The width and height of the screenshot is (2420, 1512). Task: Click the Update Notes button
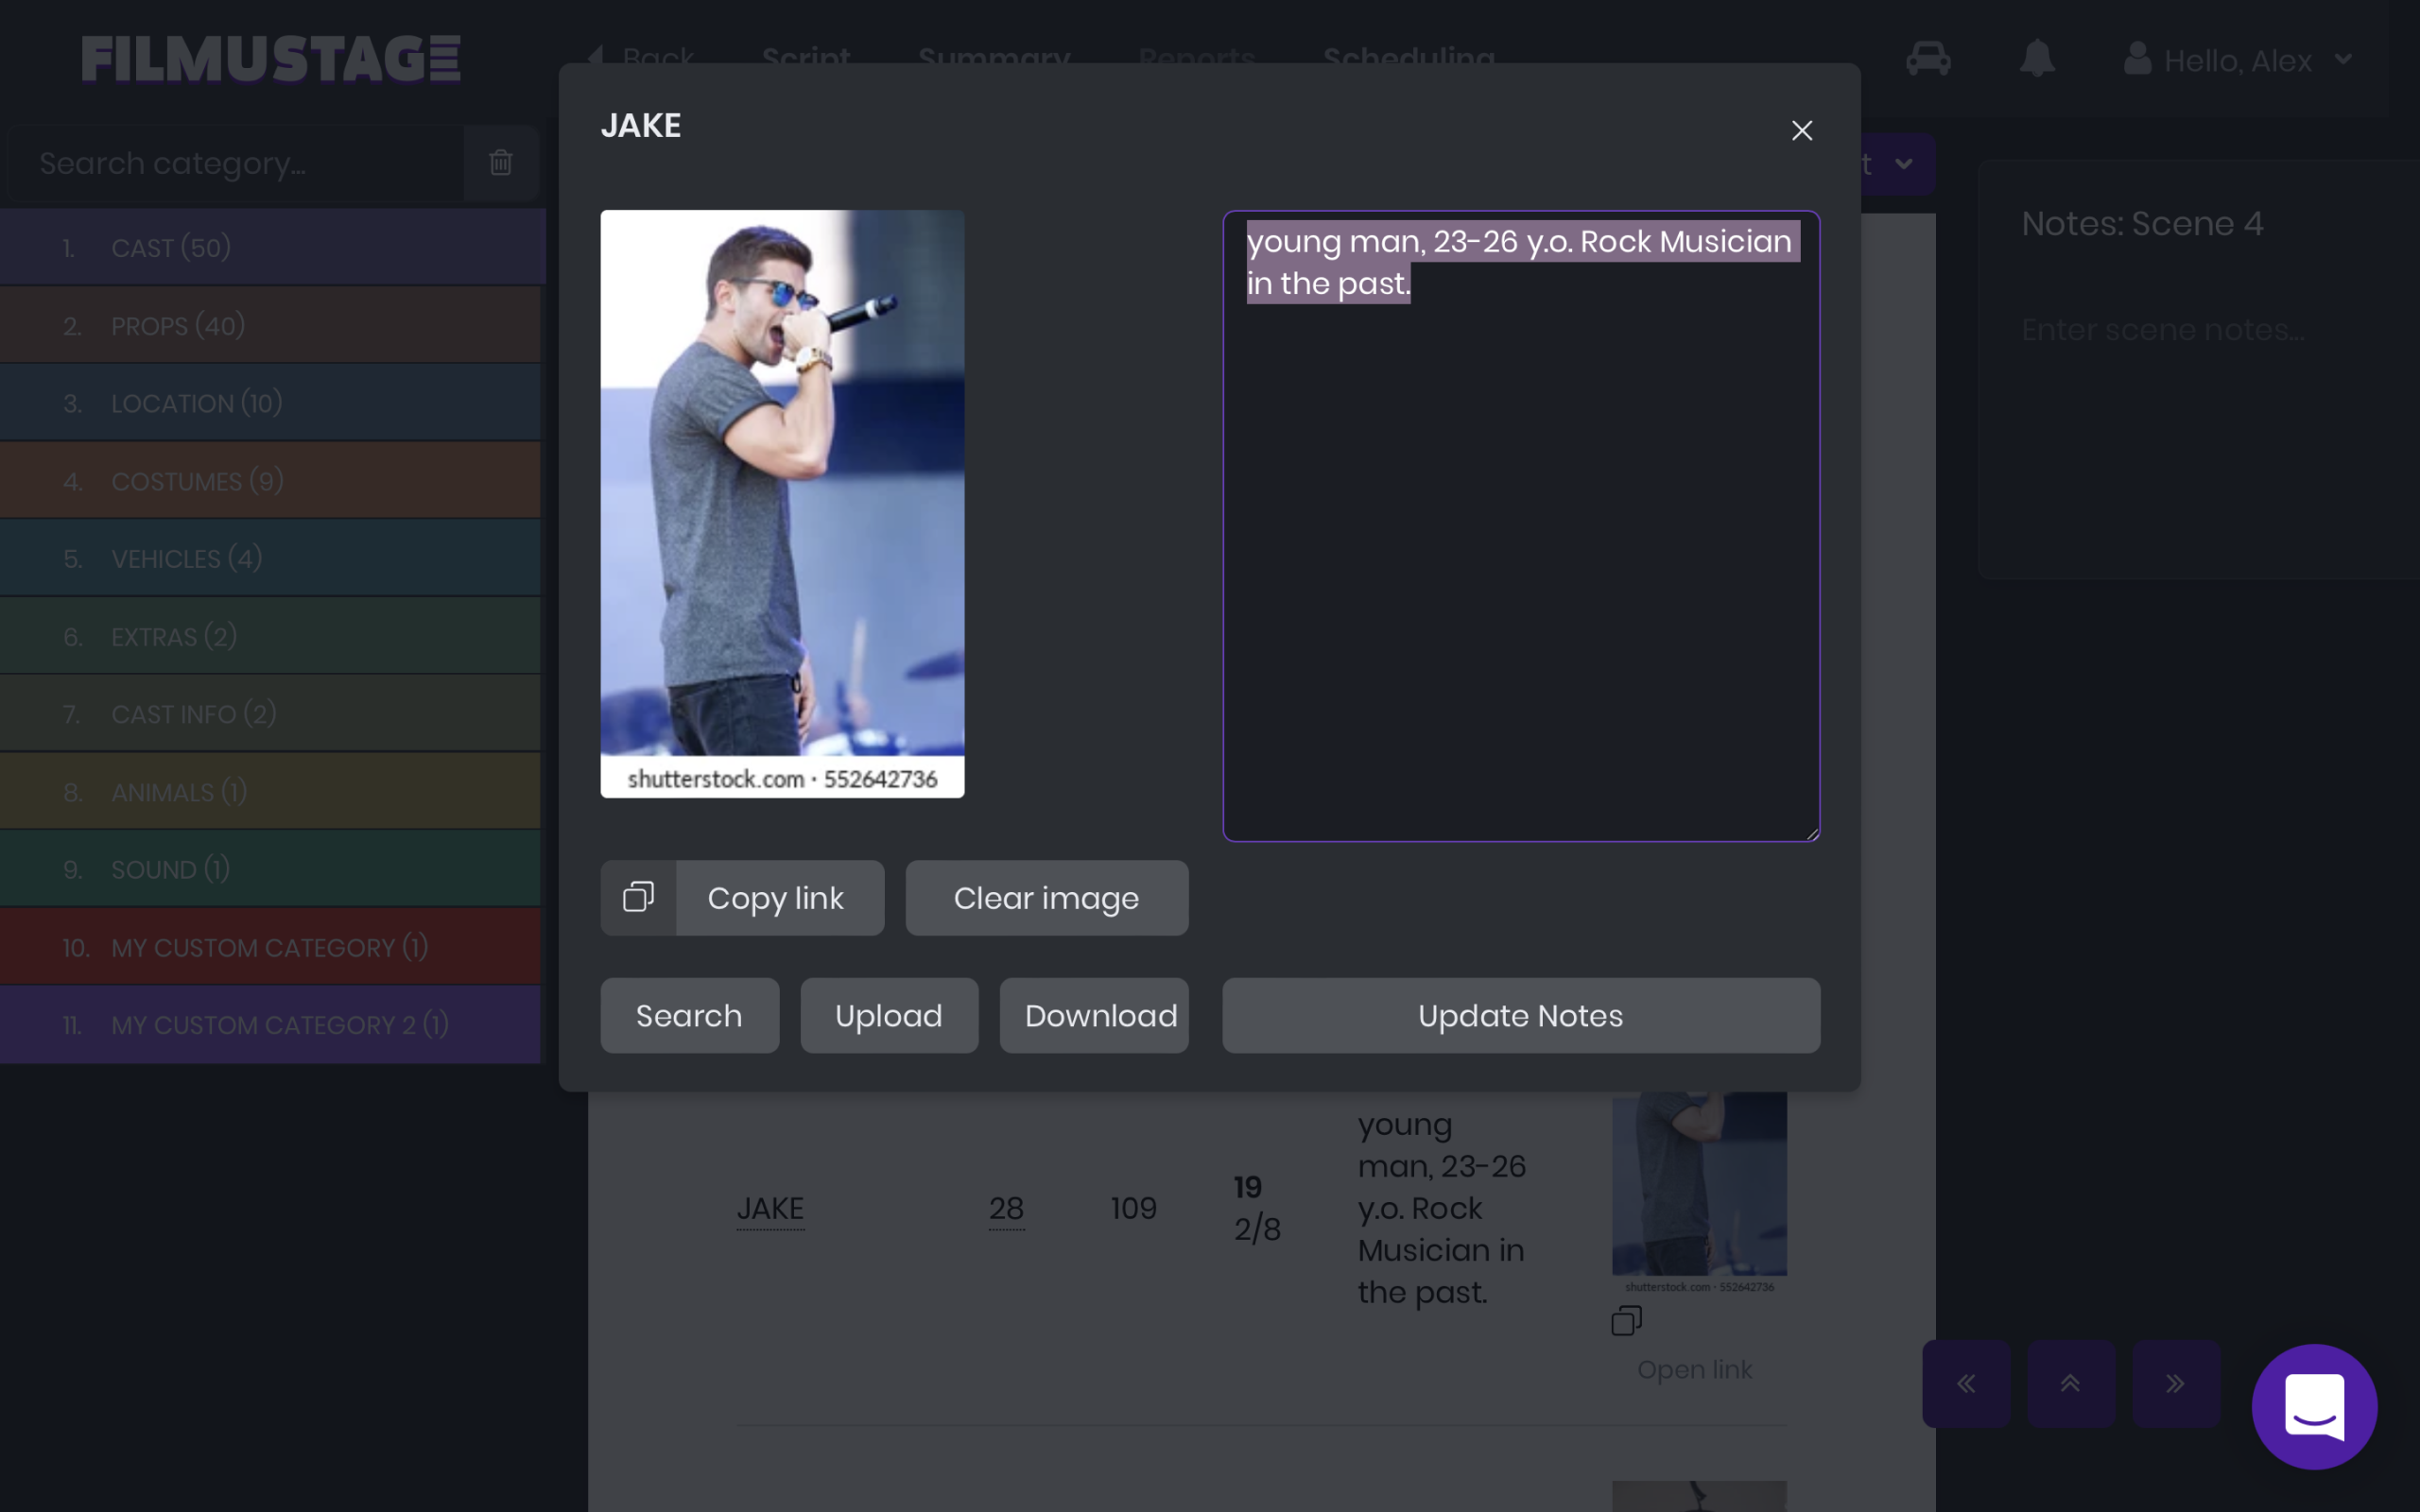point(1519,1015)
